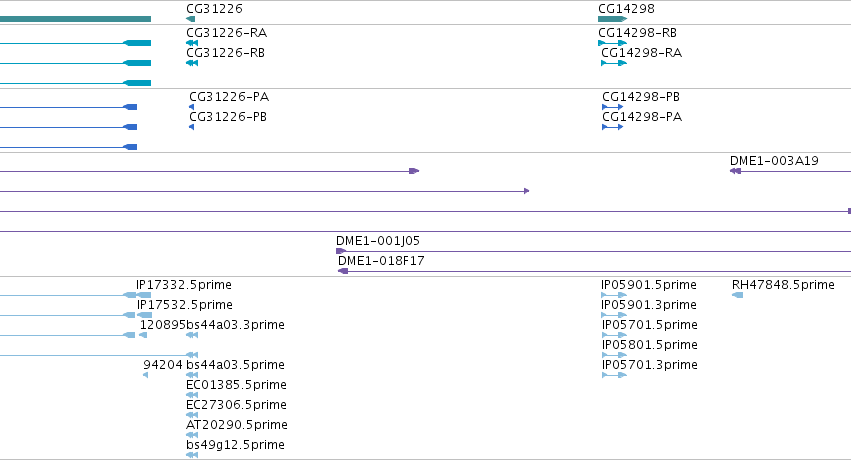Image resolution: width=851 pixels, height=460 pixels.
Task: Click the CG31226 gene arrow glyph
Action: [x=190, y=19]
